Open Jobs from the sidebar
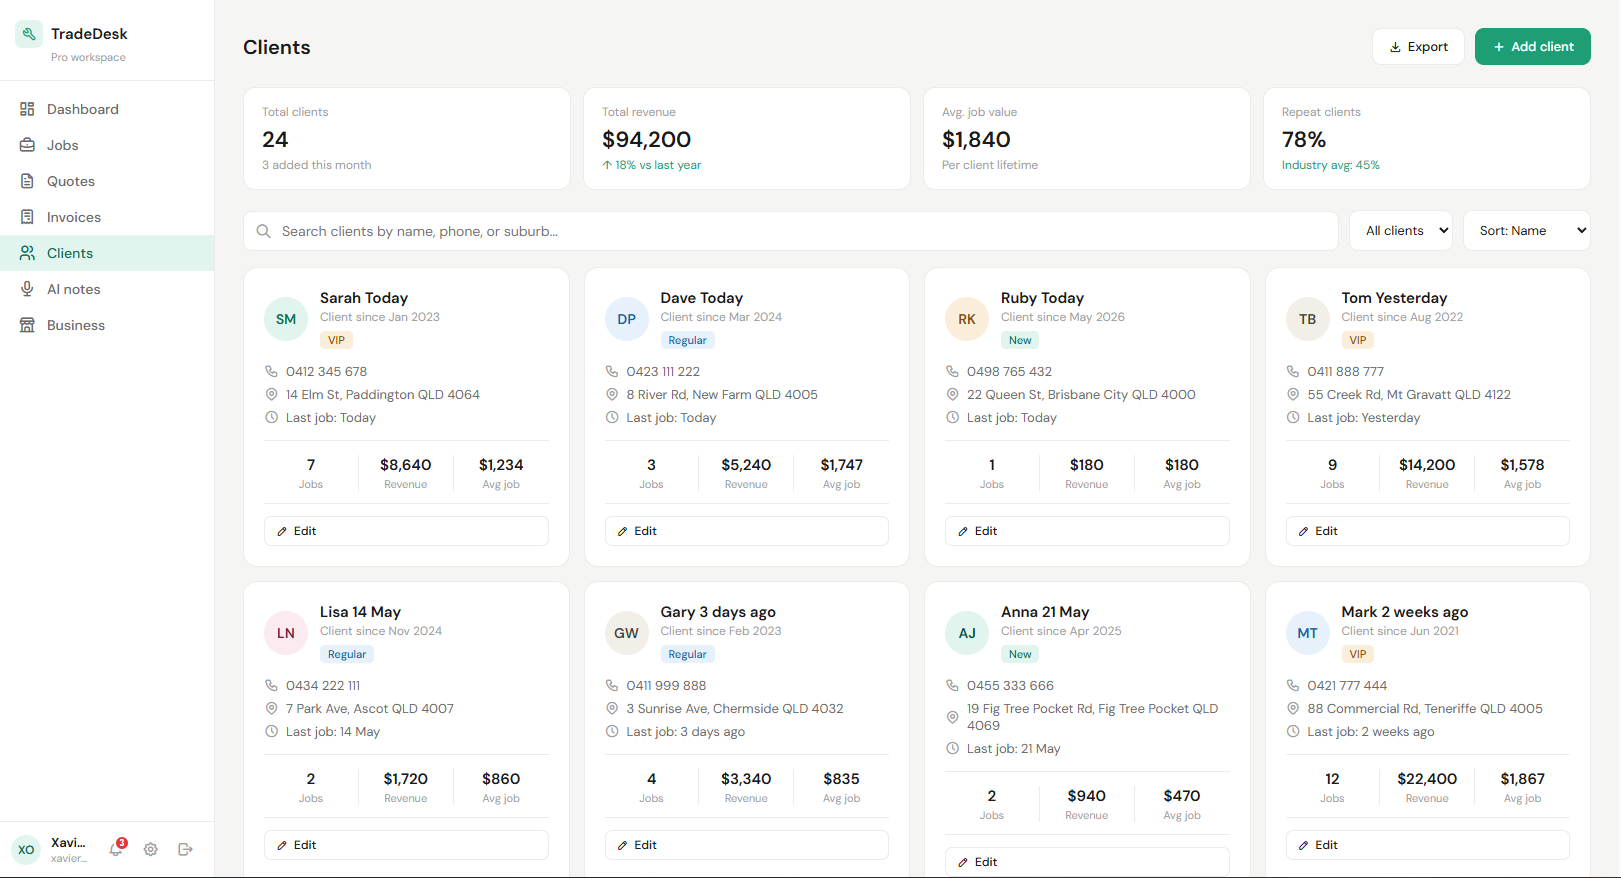 click(x=107, y=145)
